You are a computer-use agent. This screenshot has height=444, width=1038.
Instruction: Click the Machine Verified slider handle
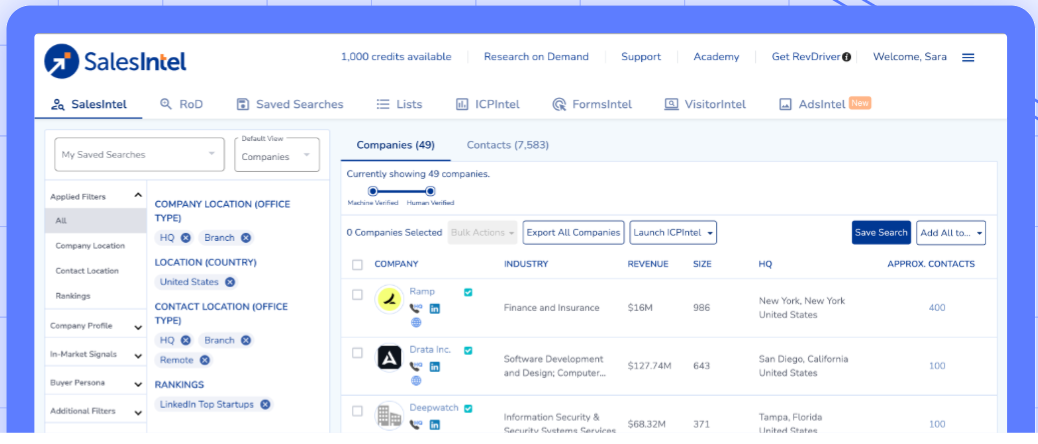[373, 191]
